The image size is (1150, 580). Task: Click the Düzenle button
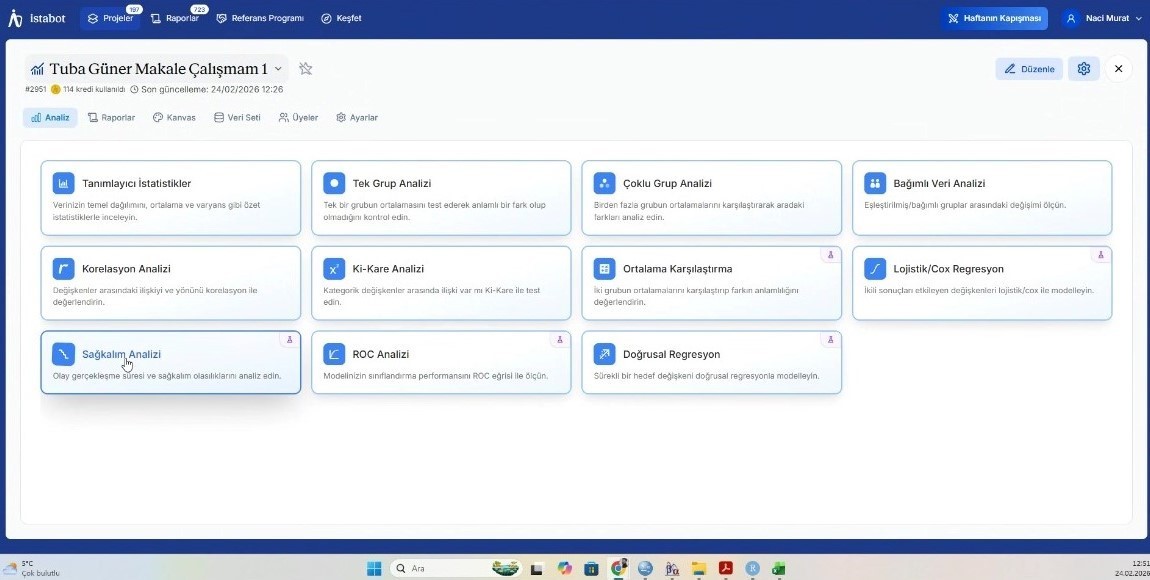click(1029, 69)
